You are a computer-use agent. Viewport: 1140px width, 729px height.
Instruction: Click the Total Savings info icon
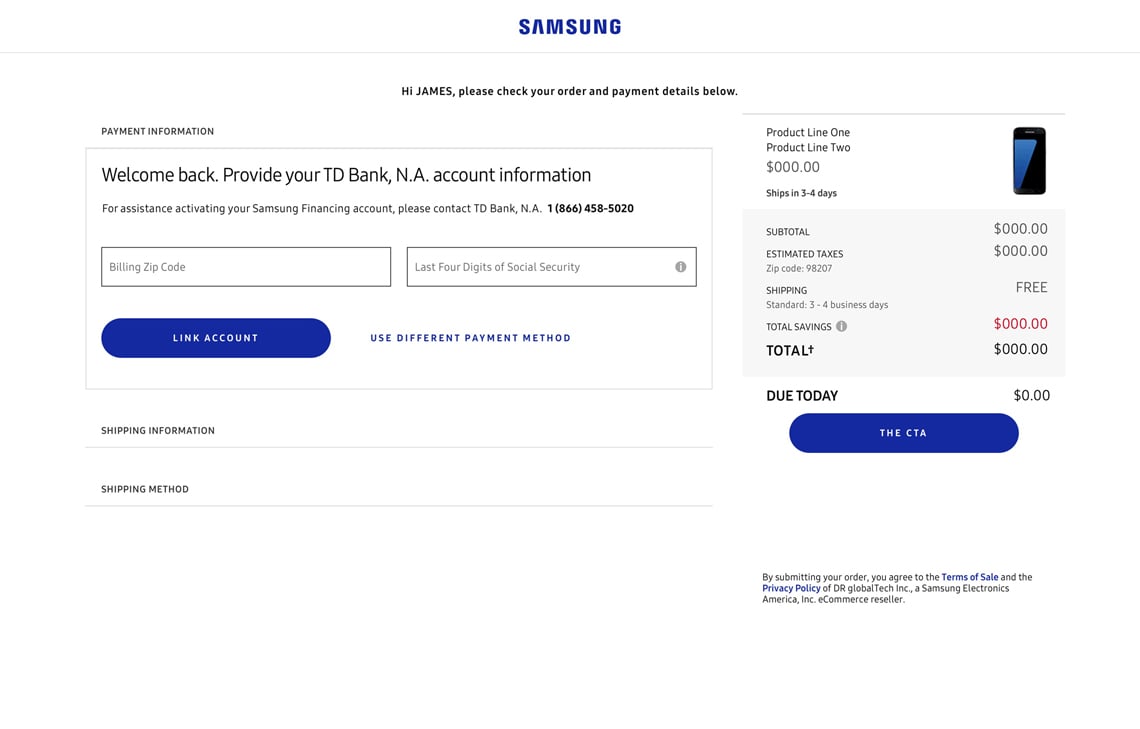pos(841,326)
